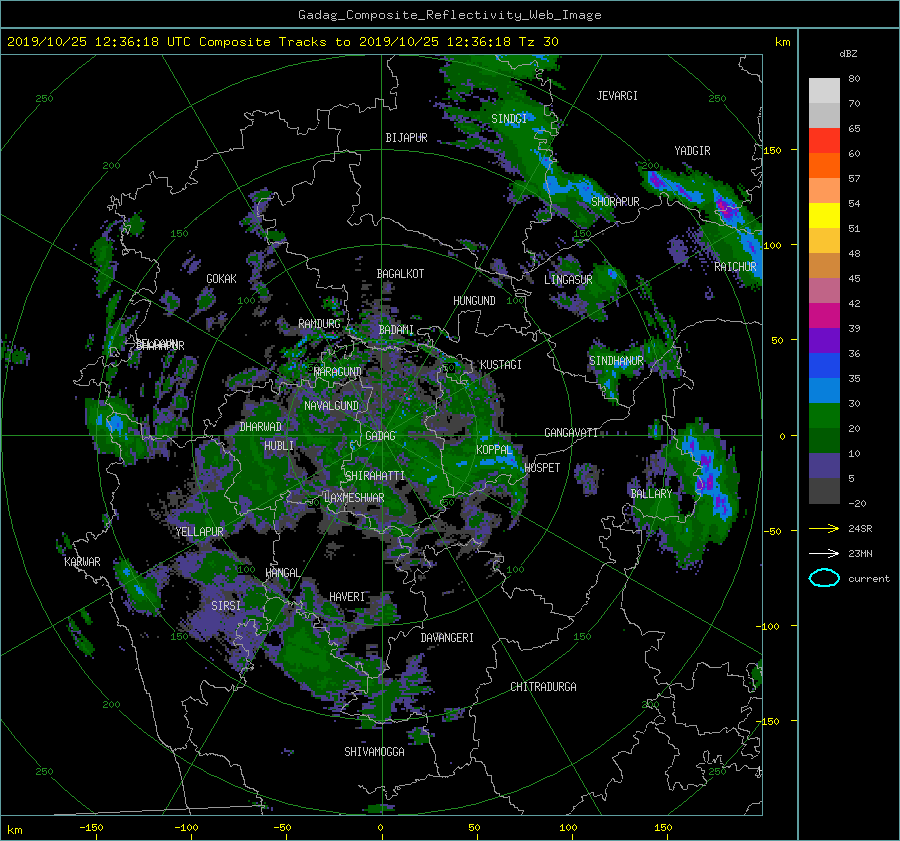This screenshot has height=841, width=900.
Task: Click the white 23MN track arrow icon
Action: pos(824,553)
